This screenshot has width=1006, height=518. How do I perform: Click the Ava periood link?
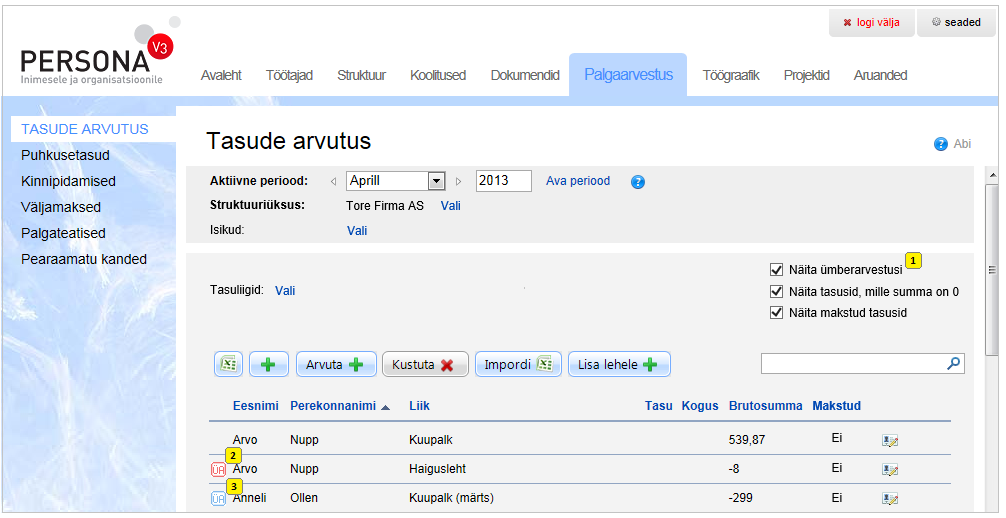(577, 181)
